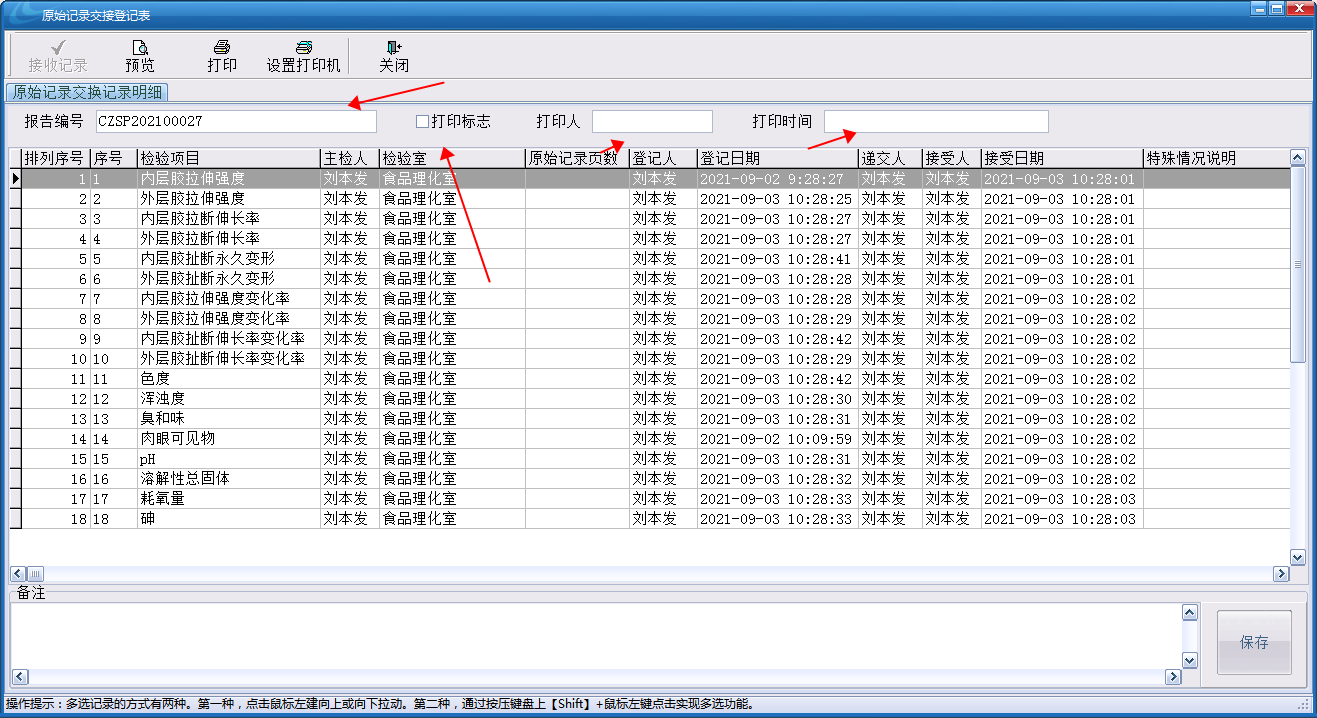The height and width of the screenshot is (718, 1317).
Task: Click the vertical scrollbar thumb of table
Action: [x=1297, y=265]
